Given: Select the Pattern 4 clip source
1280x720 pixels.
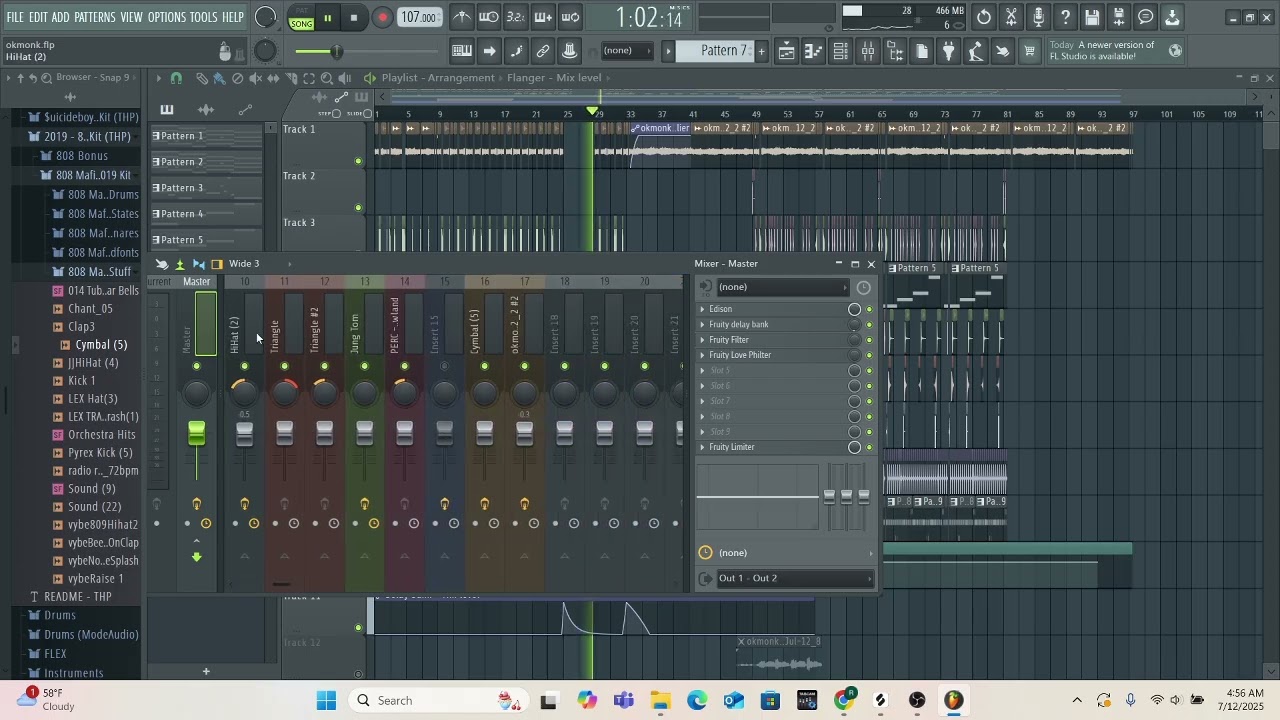Looking at the screenshot, I should coord(206,214).
